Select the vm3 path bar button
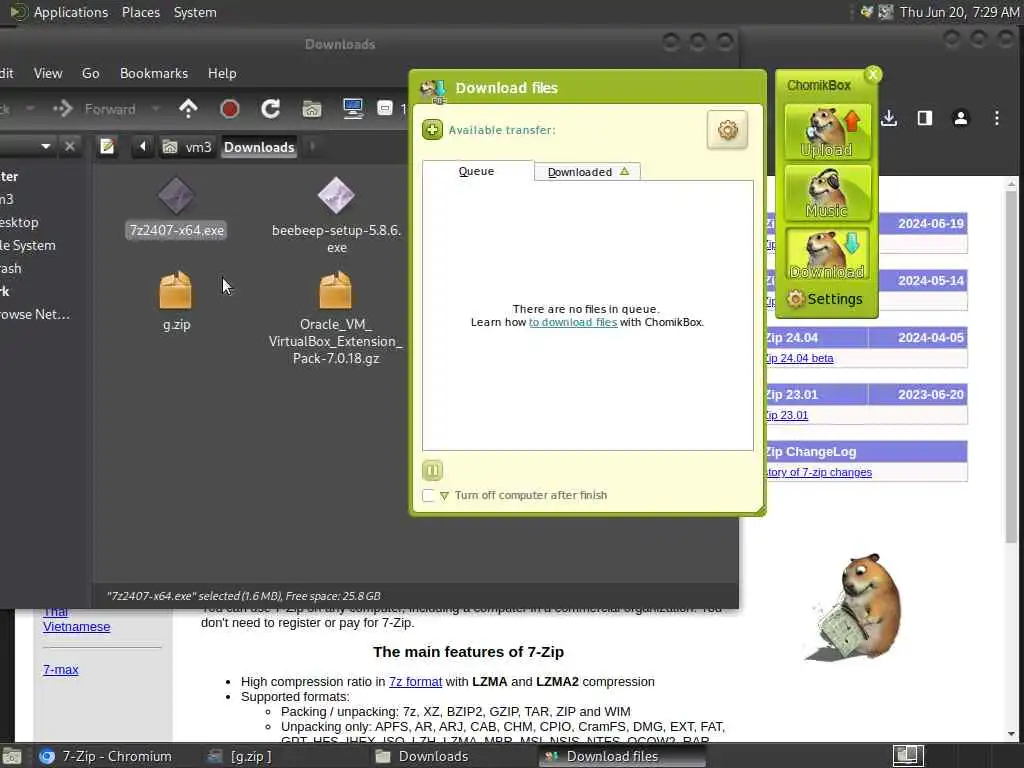1024x768 pixels. click(187, 147)
